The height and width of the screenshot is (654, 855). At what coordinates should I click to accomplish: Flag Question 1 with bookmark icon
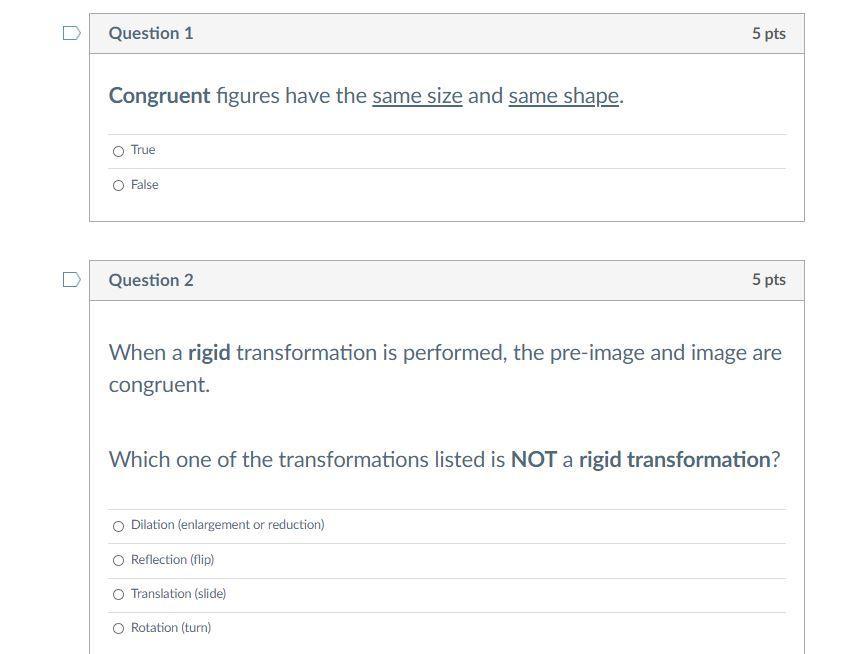click(71, 33)
